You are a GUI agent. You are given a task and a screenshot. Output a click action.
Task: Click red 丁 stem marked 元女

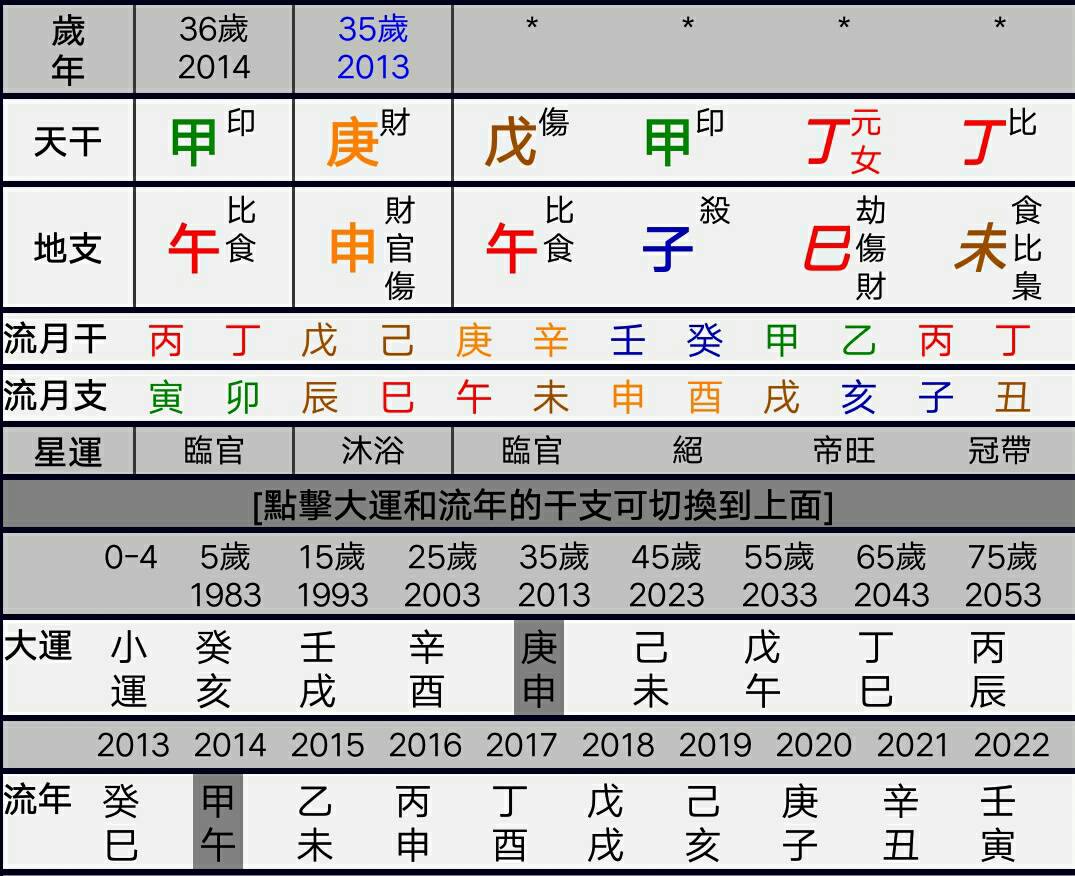tap(826, 142)
